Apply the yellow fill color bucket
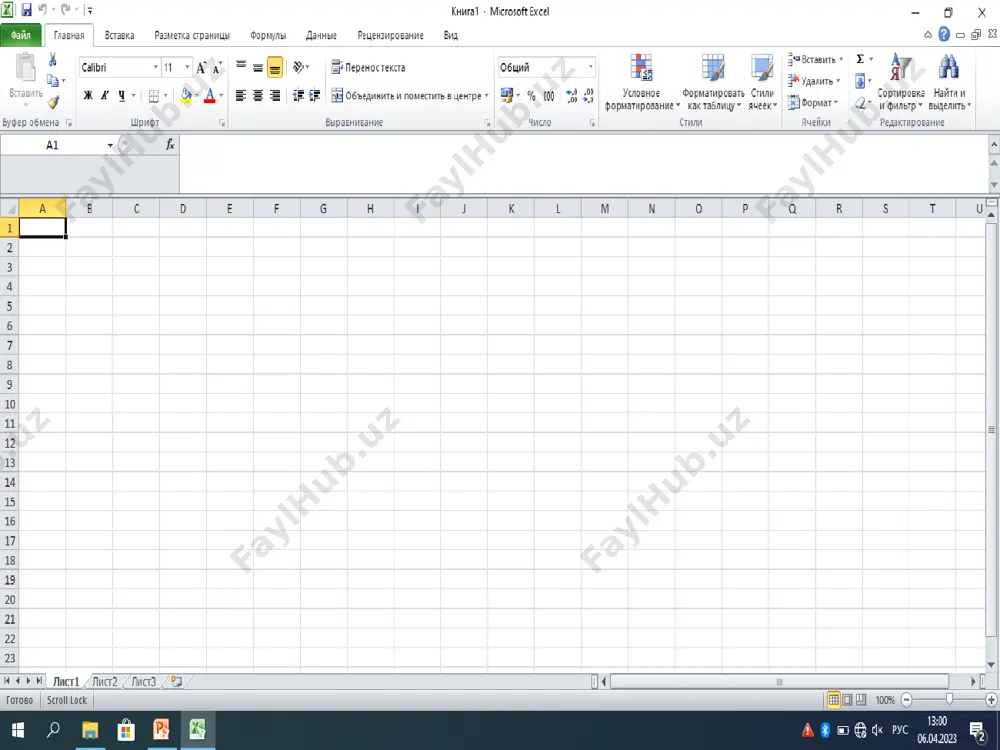Image resolution: width=1000 pixels, height=750 pixels. (x=186, y=96)
